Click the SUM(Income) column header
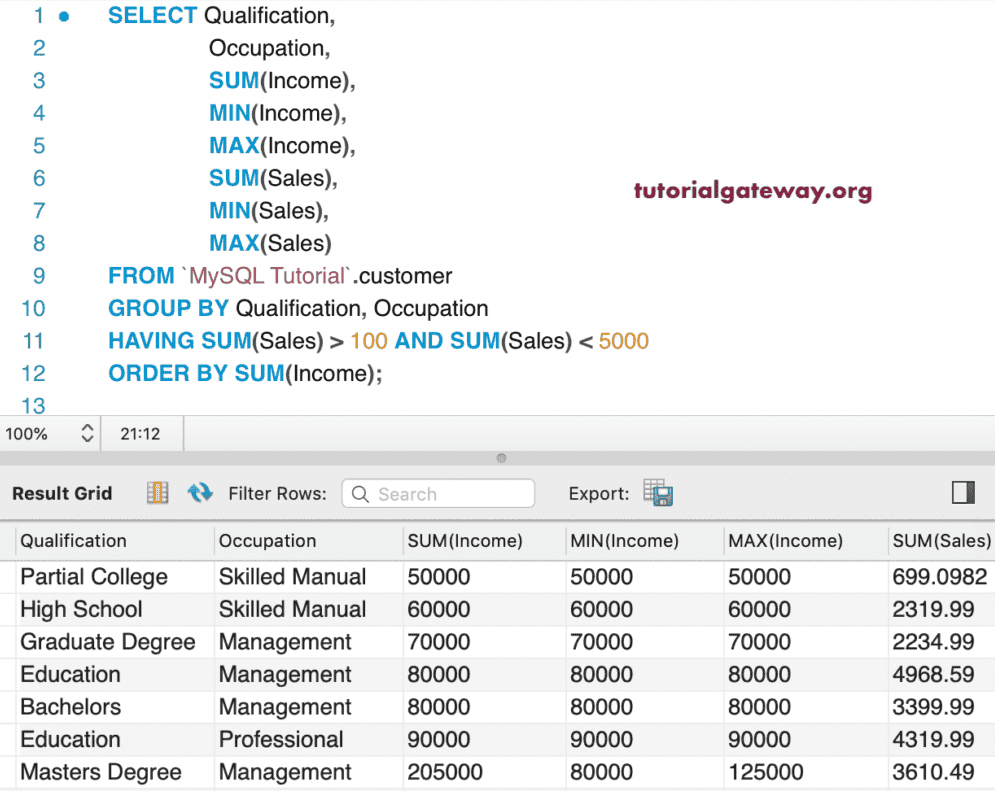Viewport: 995px width, 791px height. tap(464, 541)
